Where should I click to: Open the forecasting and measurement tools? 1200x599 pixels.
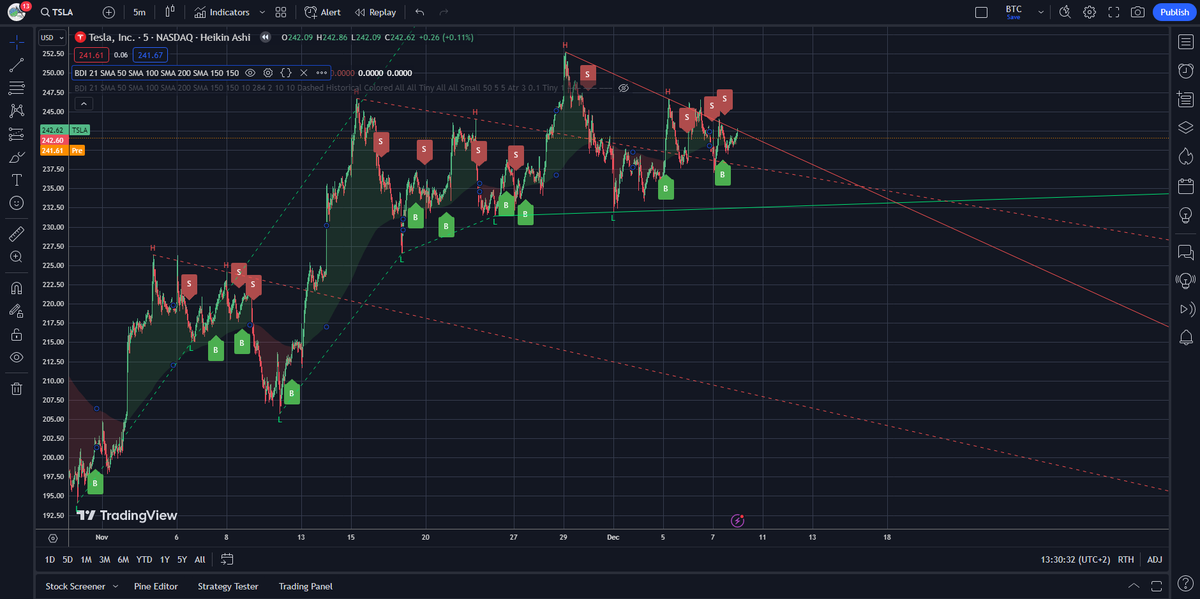pos(16,134)
